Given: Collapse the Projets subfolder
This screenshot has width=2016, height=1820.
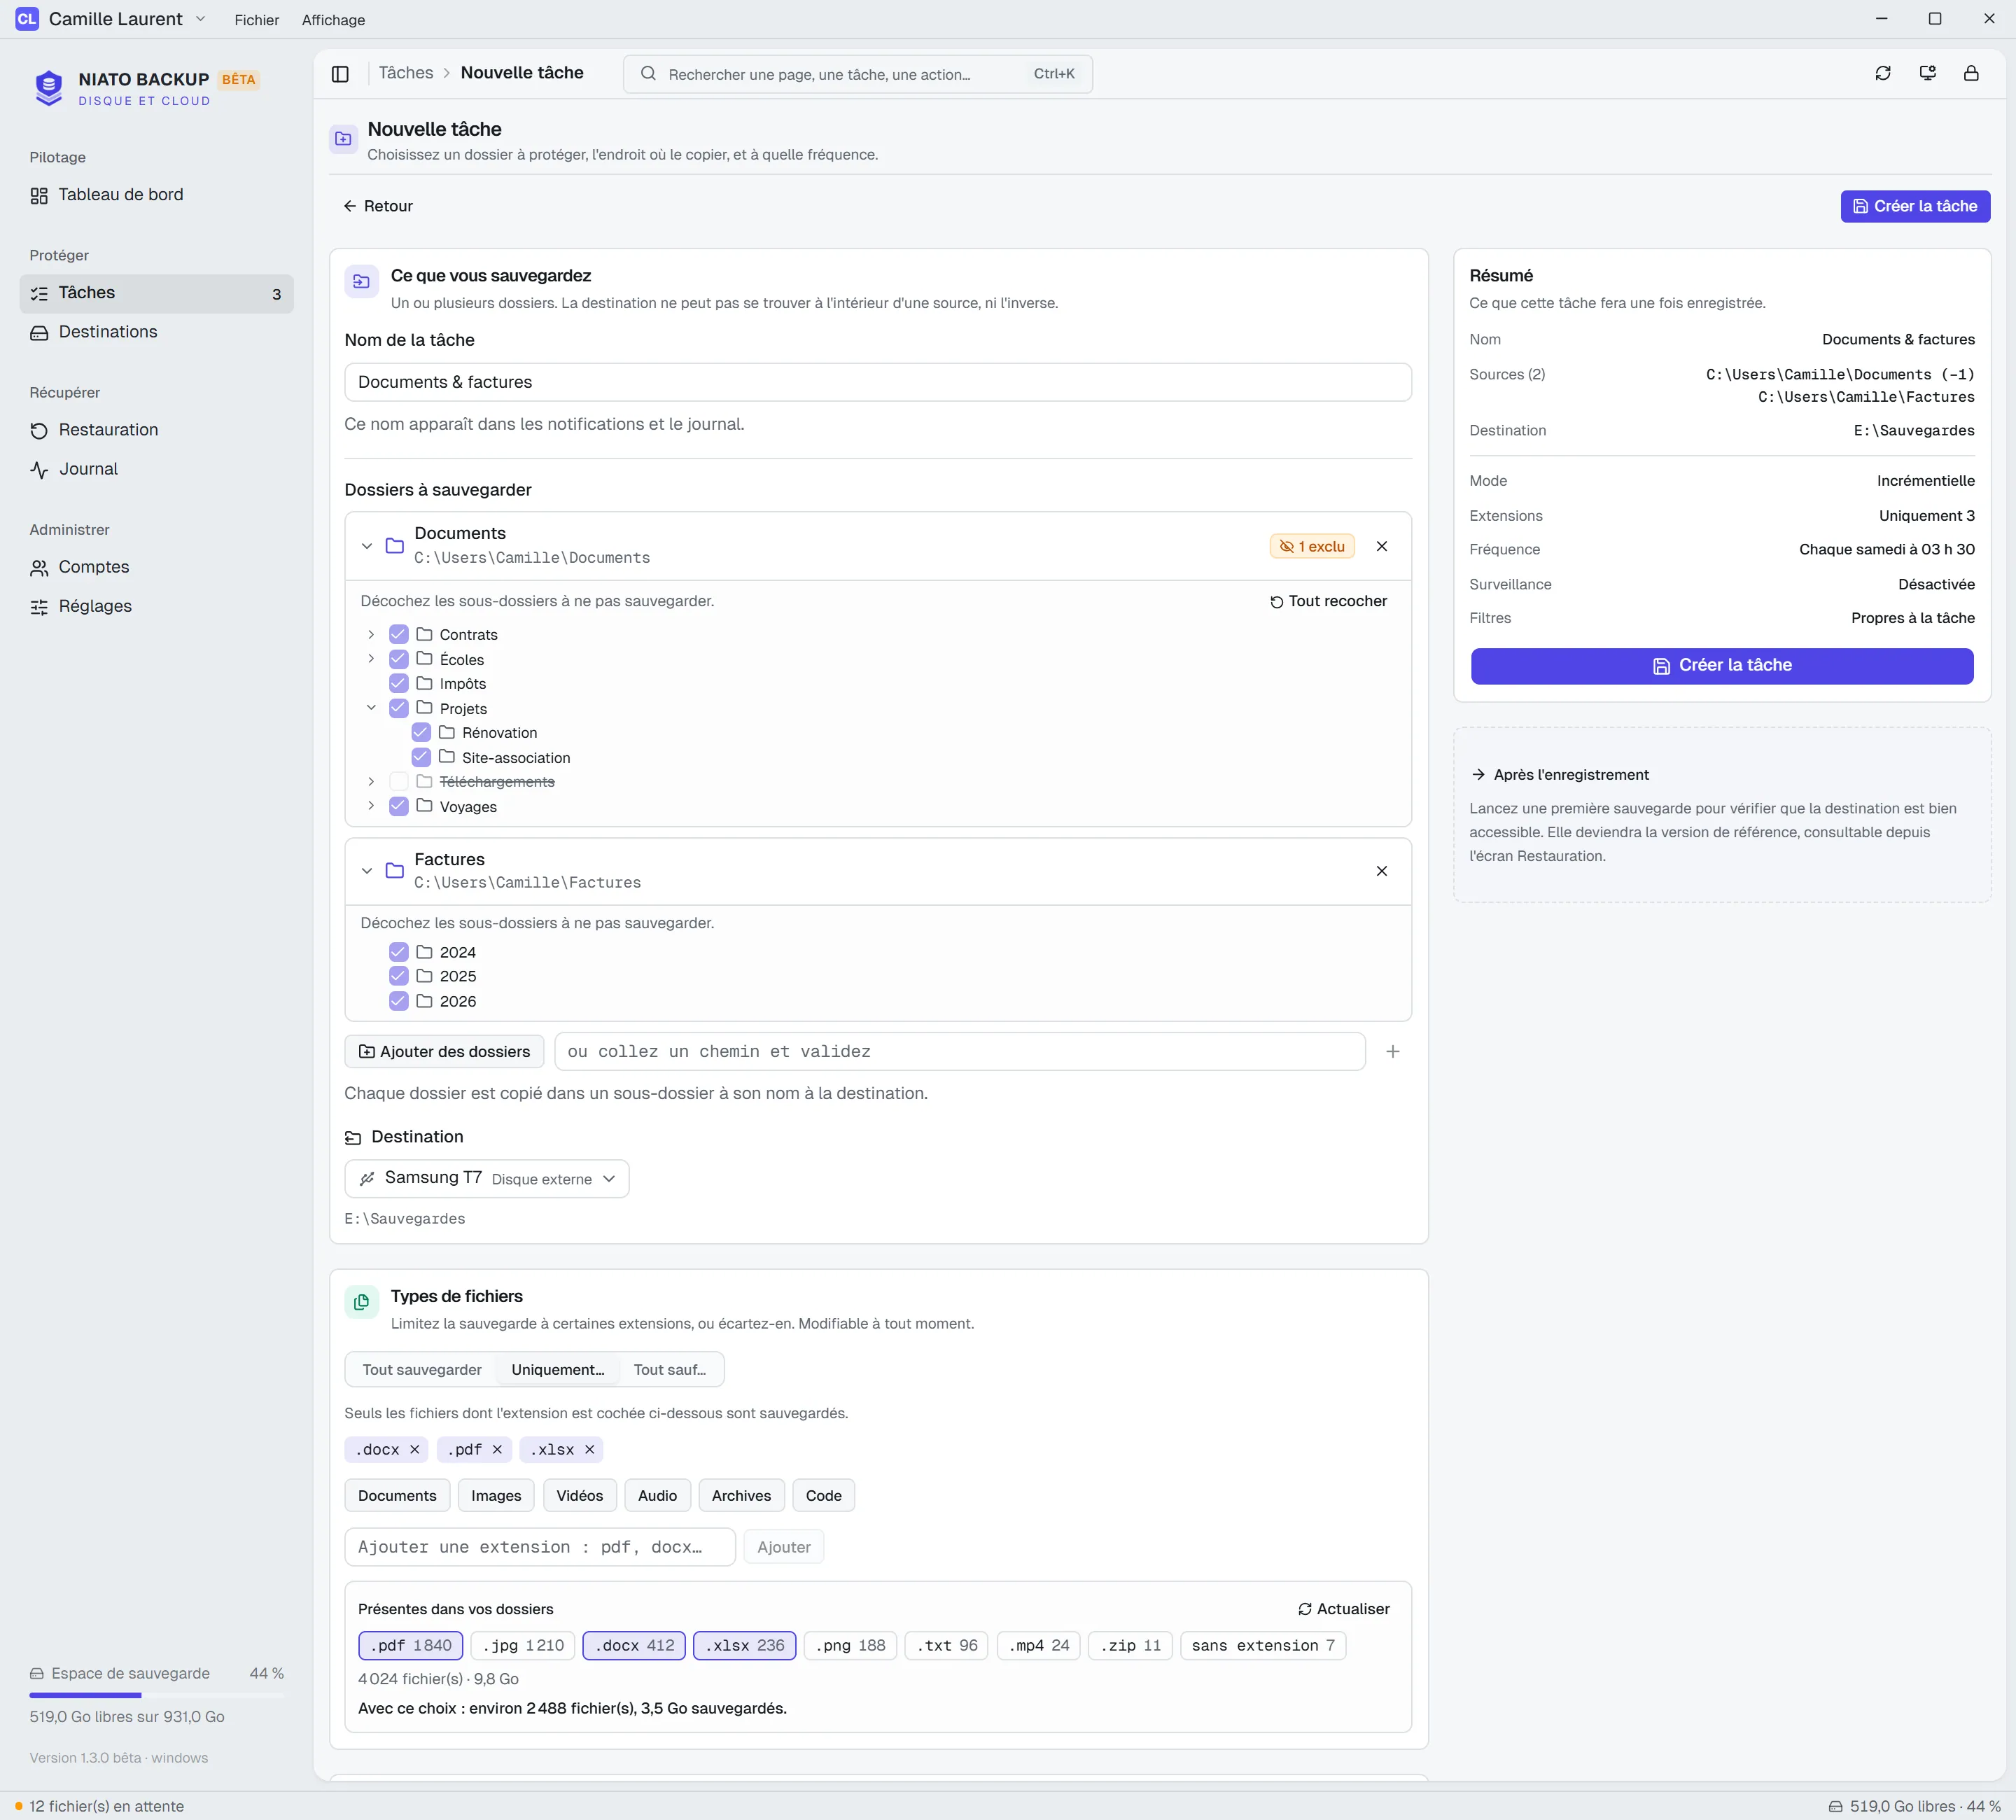Looking at the screenshot, I should 371,707.
